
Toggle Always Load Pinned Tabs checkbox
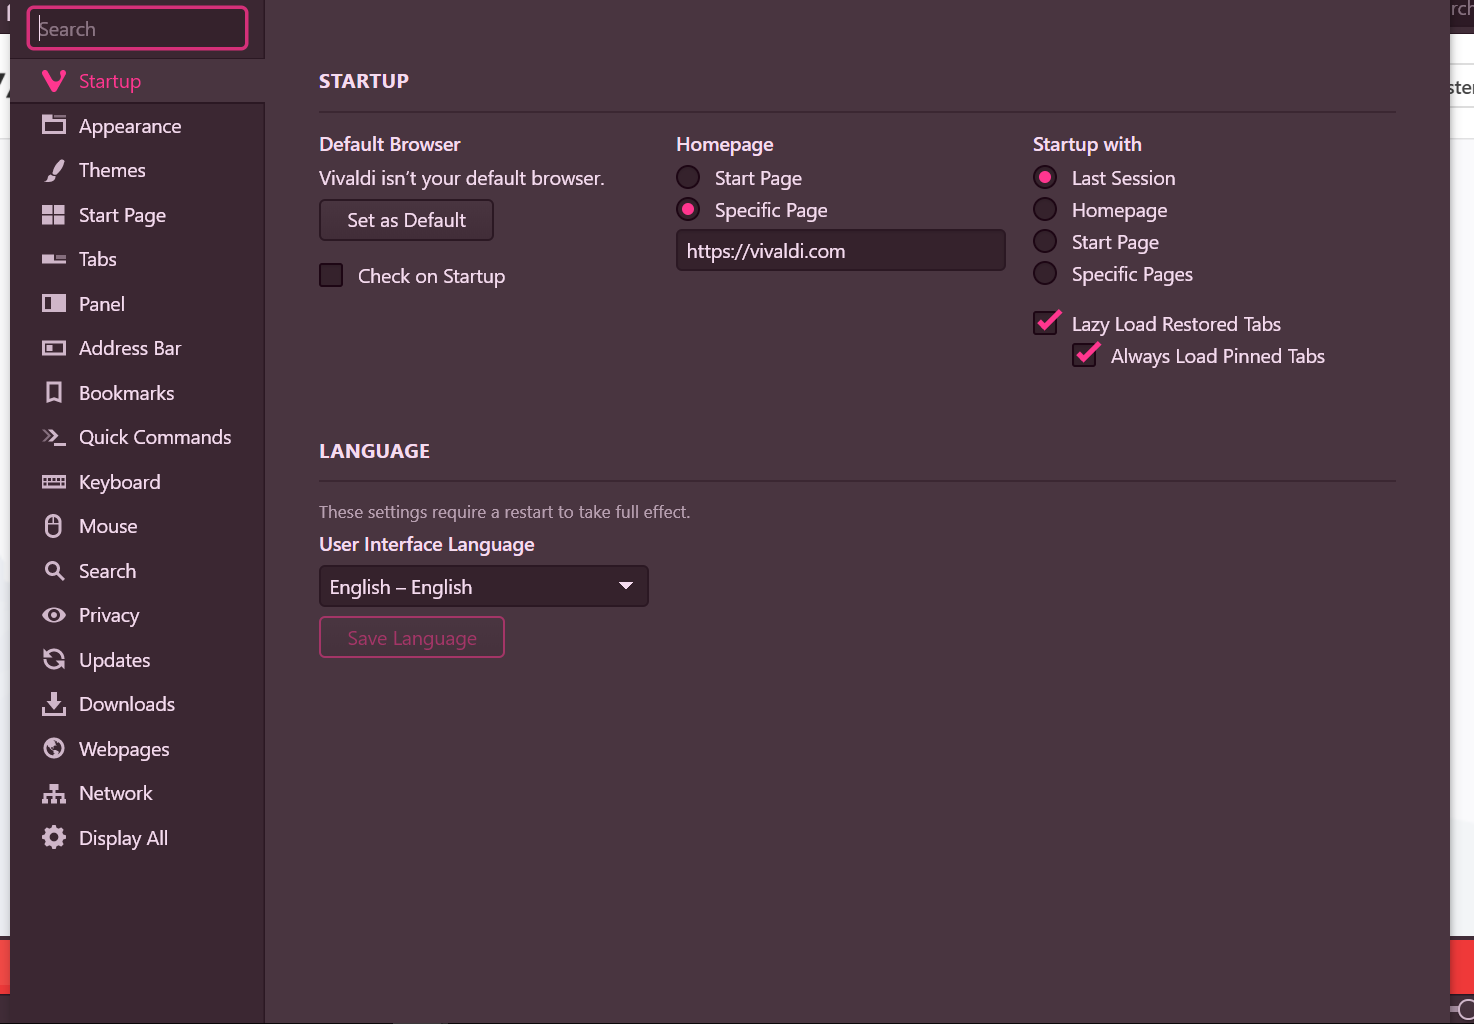click(1085, 356)
